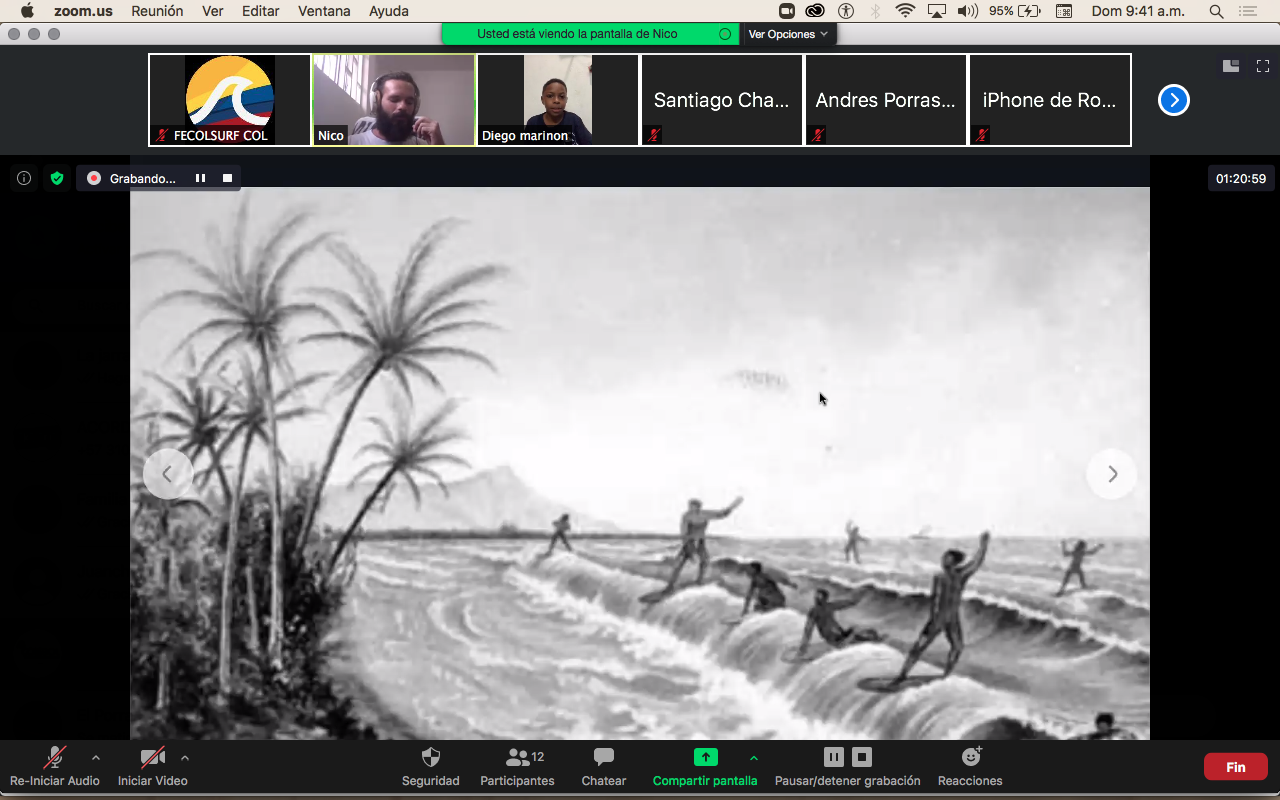The width and height of the screenshot is (1280, 800).
Task: Open the Reunión menu
Action: (157, 11)
